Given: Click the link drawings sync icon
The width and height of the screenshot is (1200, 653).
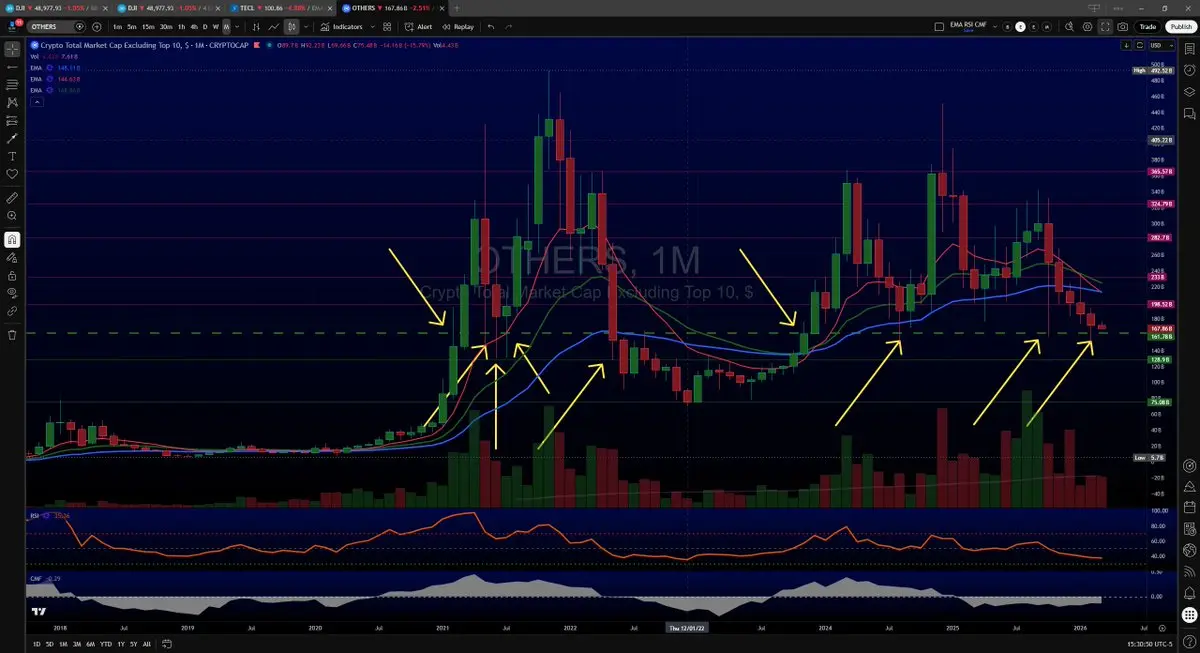Looking at the screenshot, I should click(x=12, y=311).
